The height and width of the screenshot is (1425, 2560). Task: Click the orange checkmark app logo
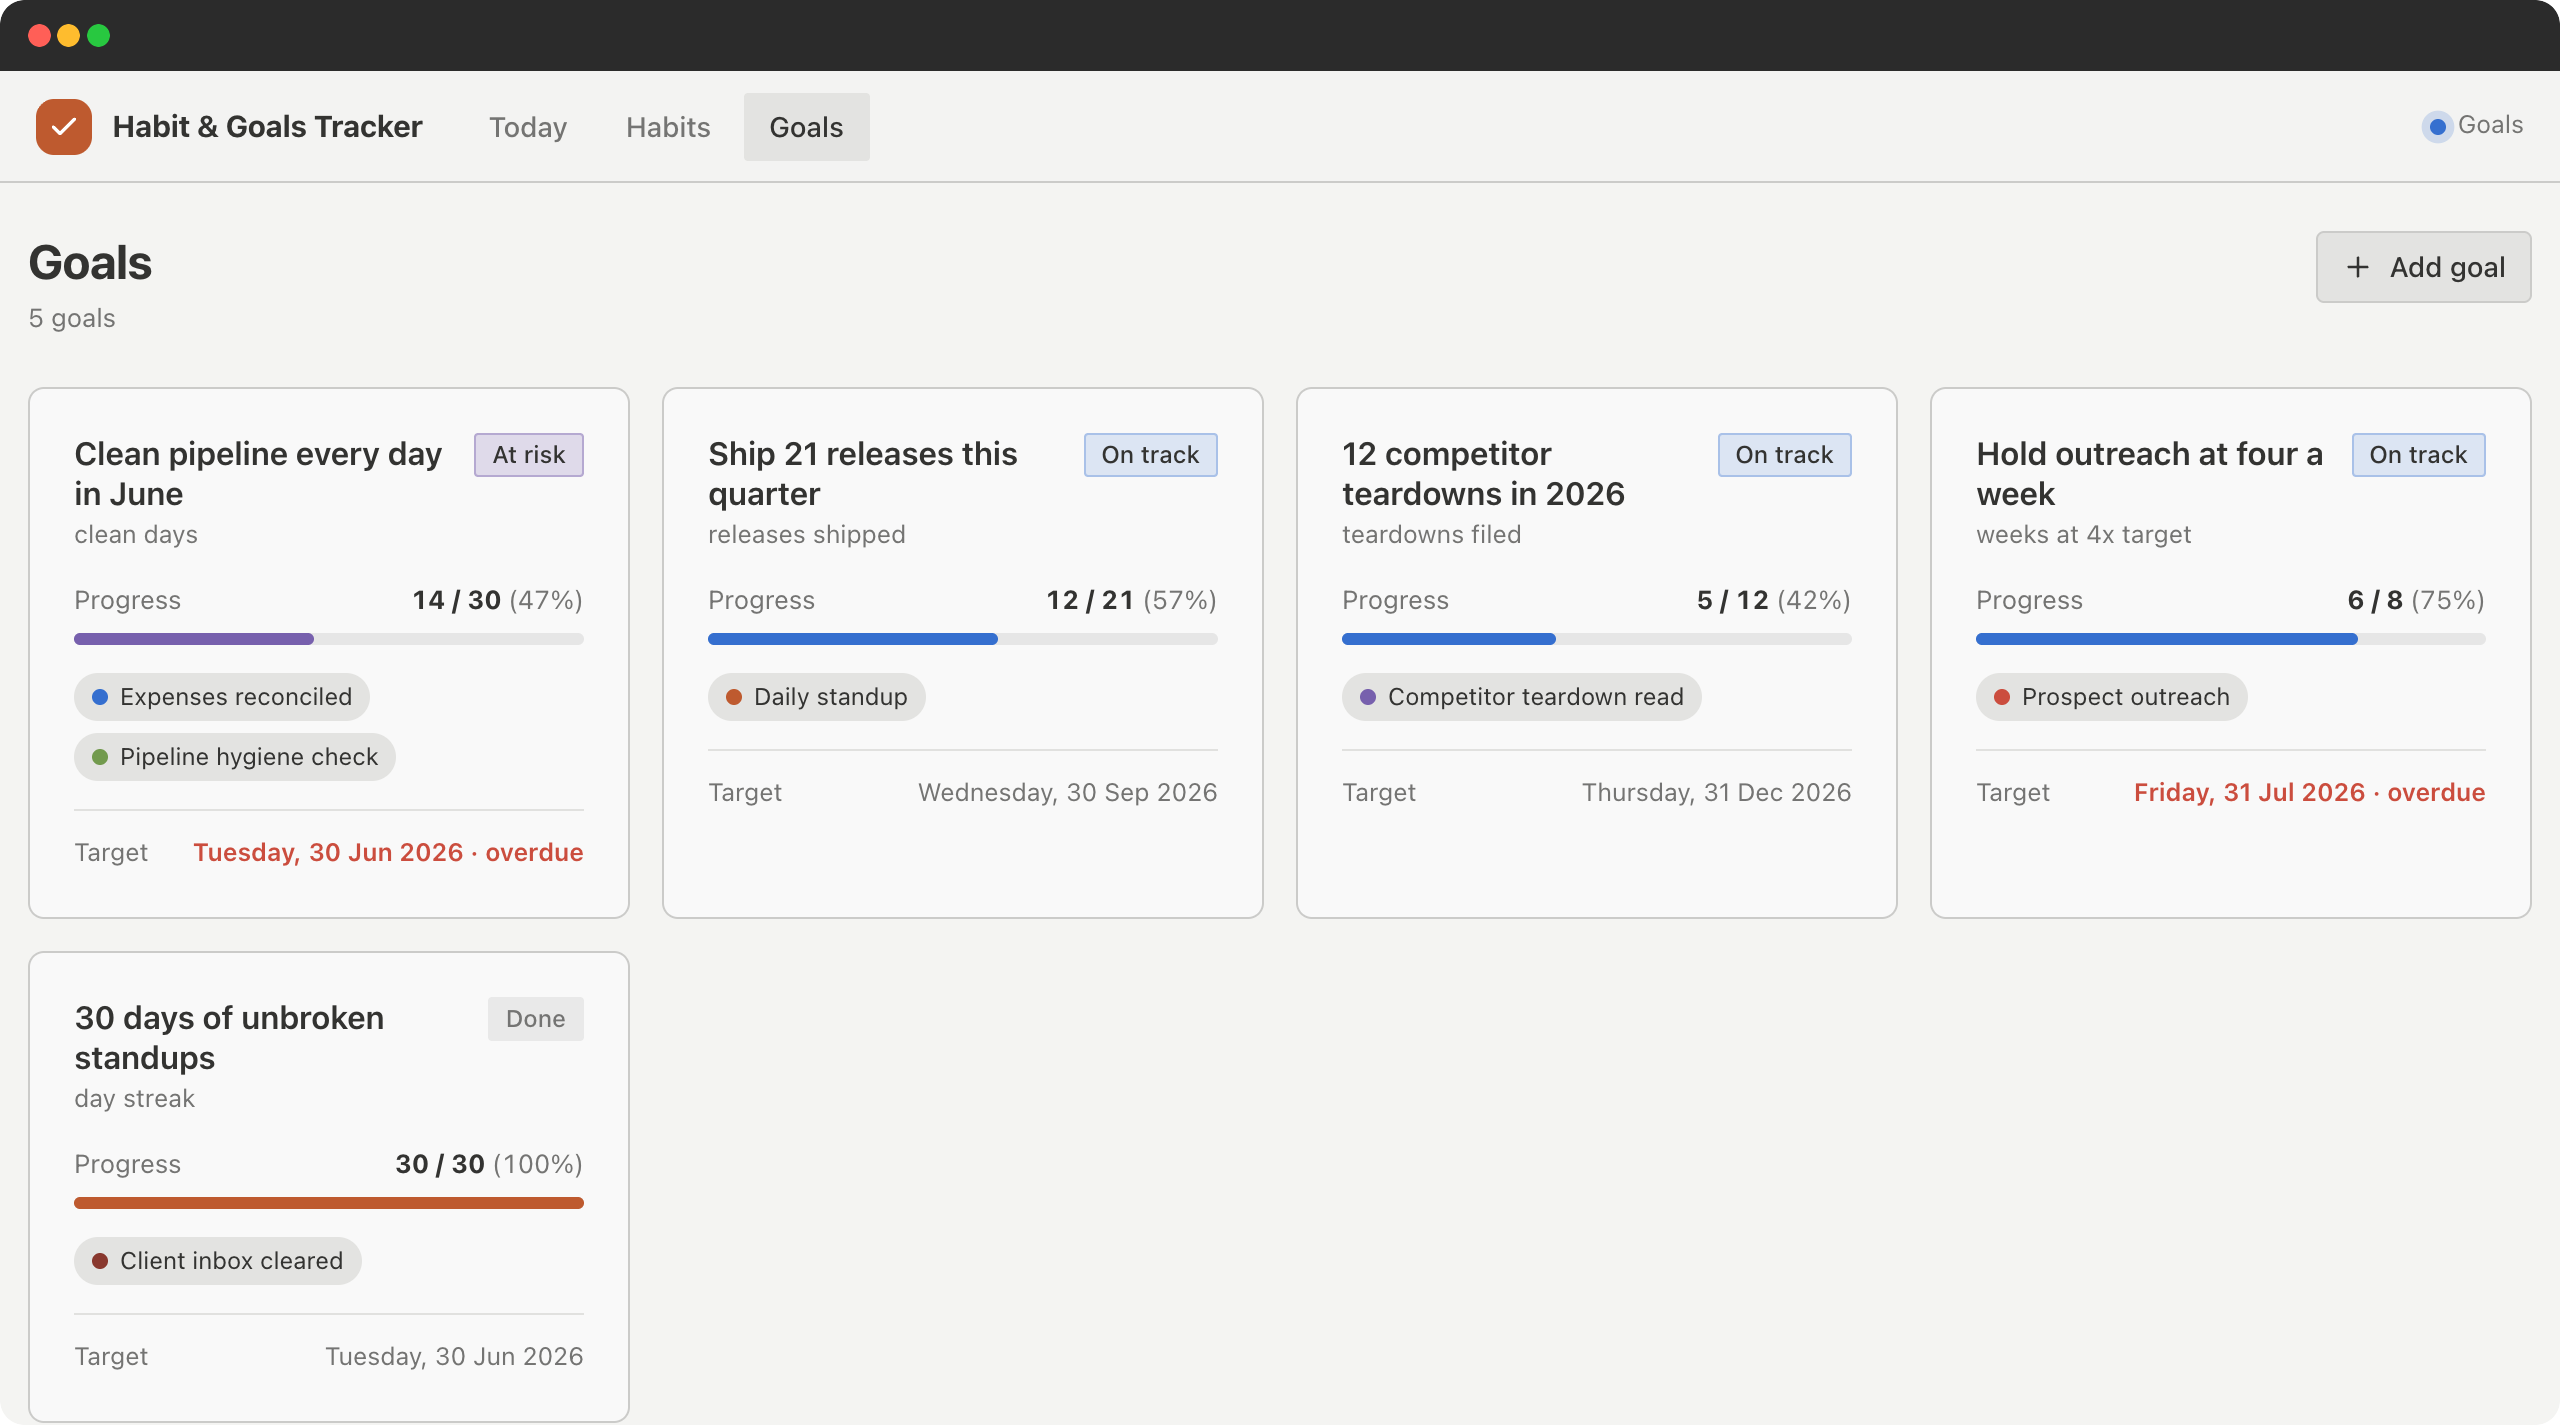click(x=64, y=127)
